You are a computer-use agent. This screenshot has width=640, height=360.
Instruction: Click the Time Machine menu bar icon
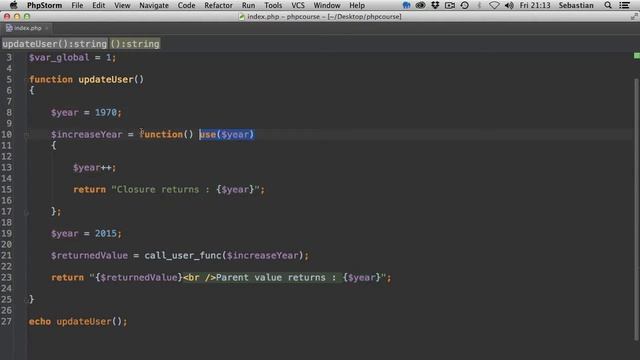(464, 5)
